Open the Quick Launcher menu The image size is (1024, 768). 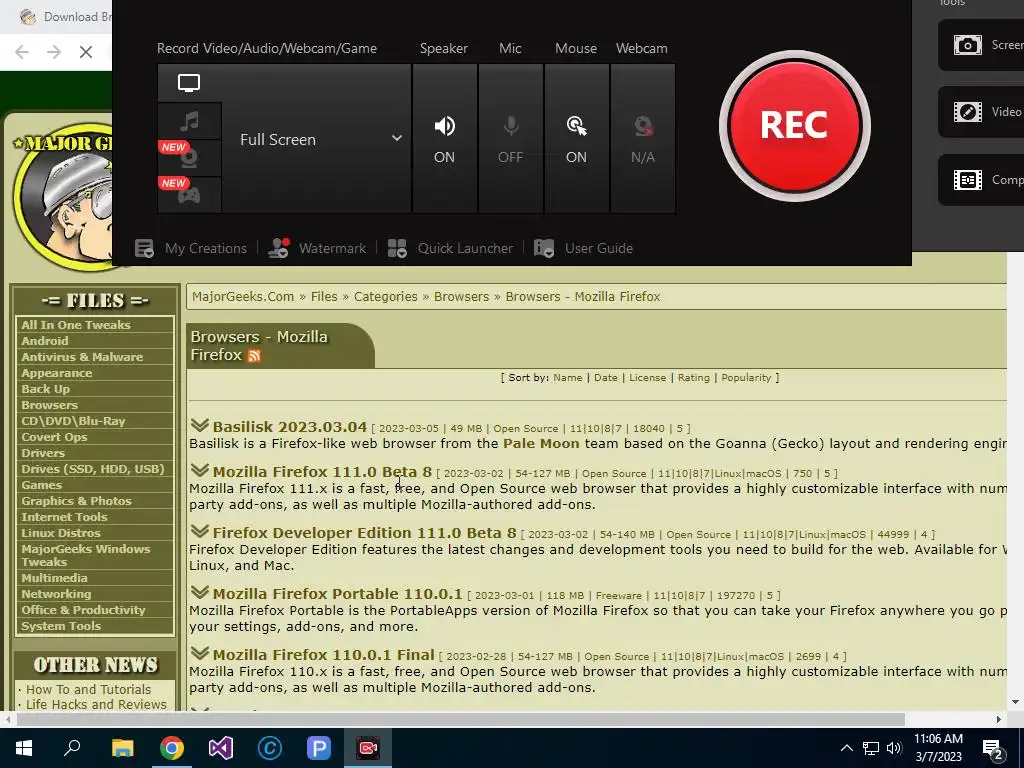pos(450,248)
